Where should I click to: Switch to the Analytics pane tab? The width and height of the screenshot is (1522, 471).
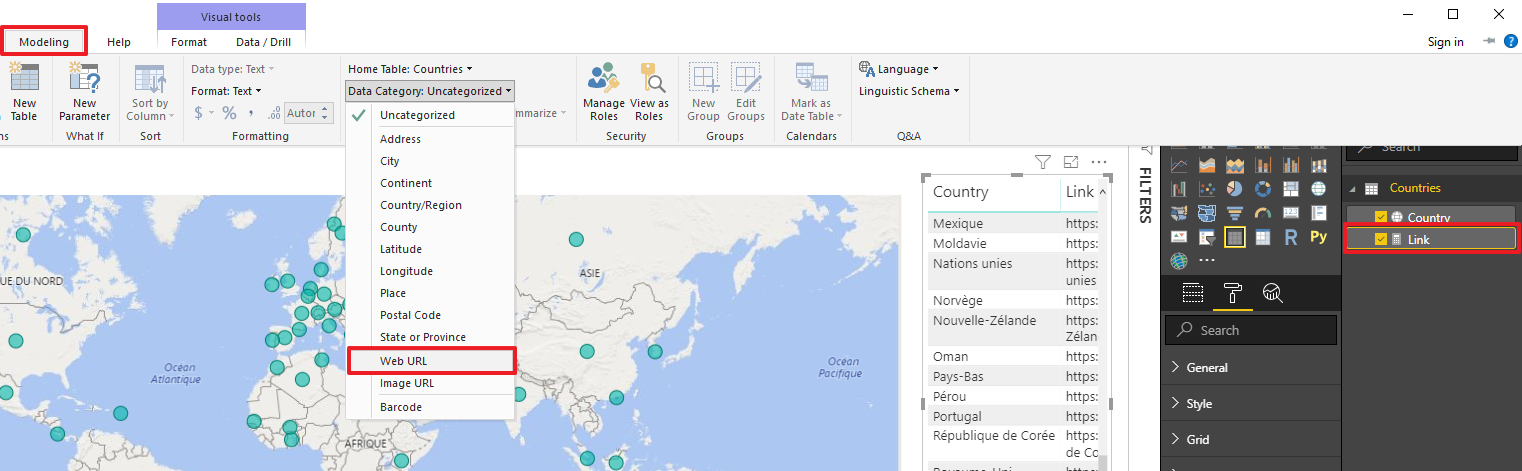[x=1272, y=293]
